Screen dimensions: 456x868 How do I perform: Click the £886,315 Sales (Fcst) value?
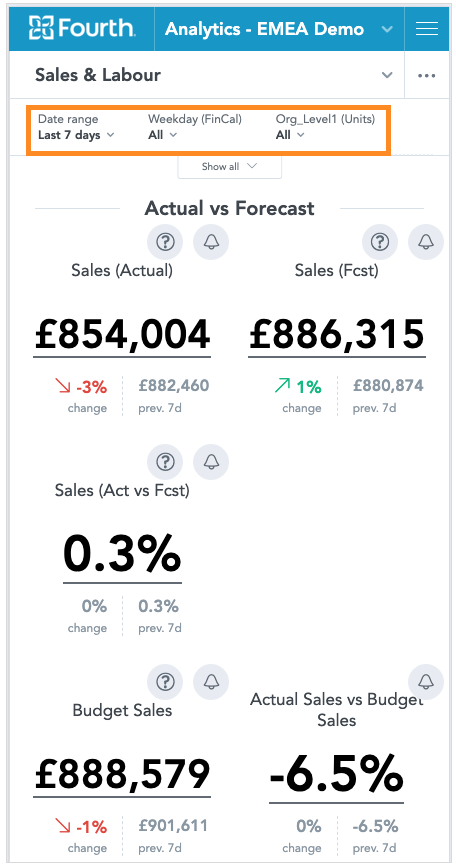click(x=336, y=335)
